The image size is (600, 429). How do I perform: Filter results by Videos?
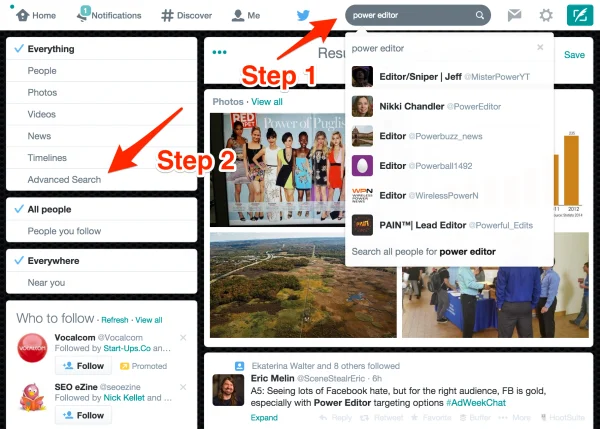[x=102, y=114]
